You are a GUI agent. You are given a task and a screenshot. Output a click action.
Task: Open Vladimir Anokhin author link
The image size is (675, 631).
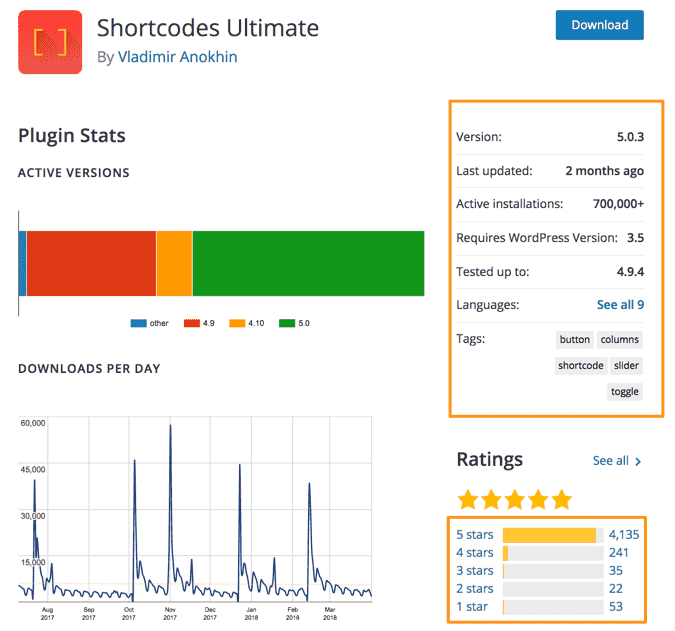[177, 57]
